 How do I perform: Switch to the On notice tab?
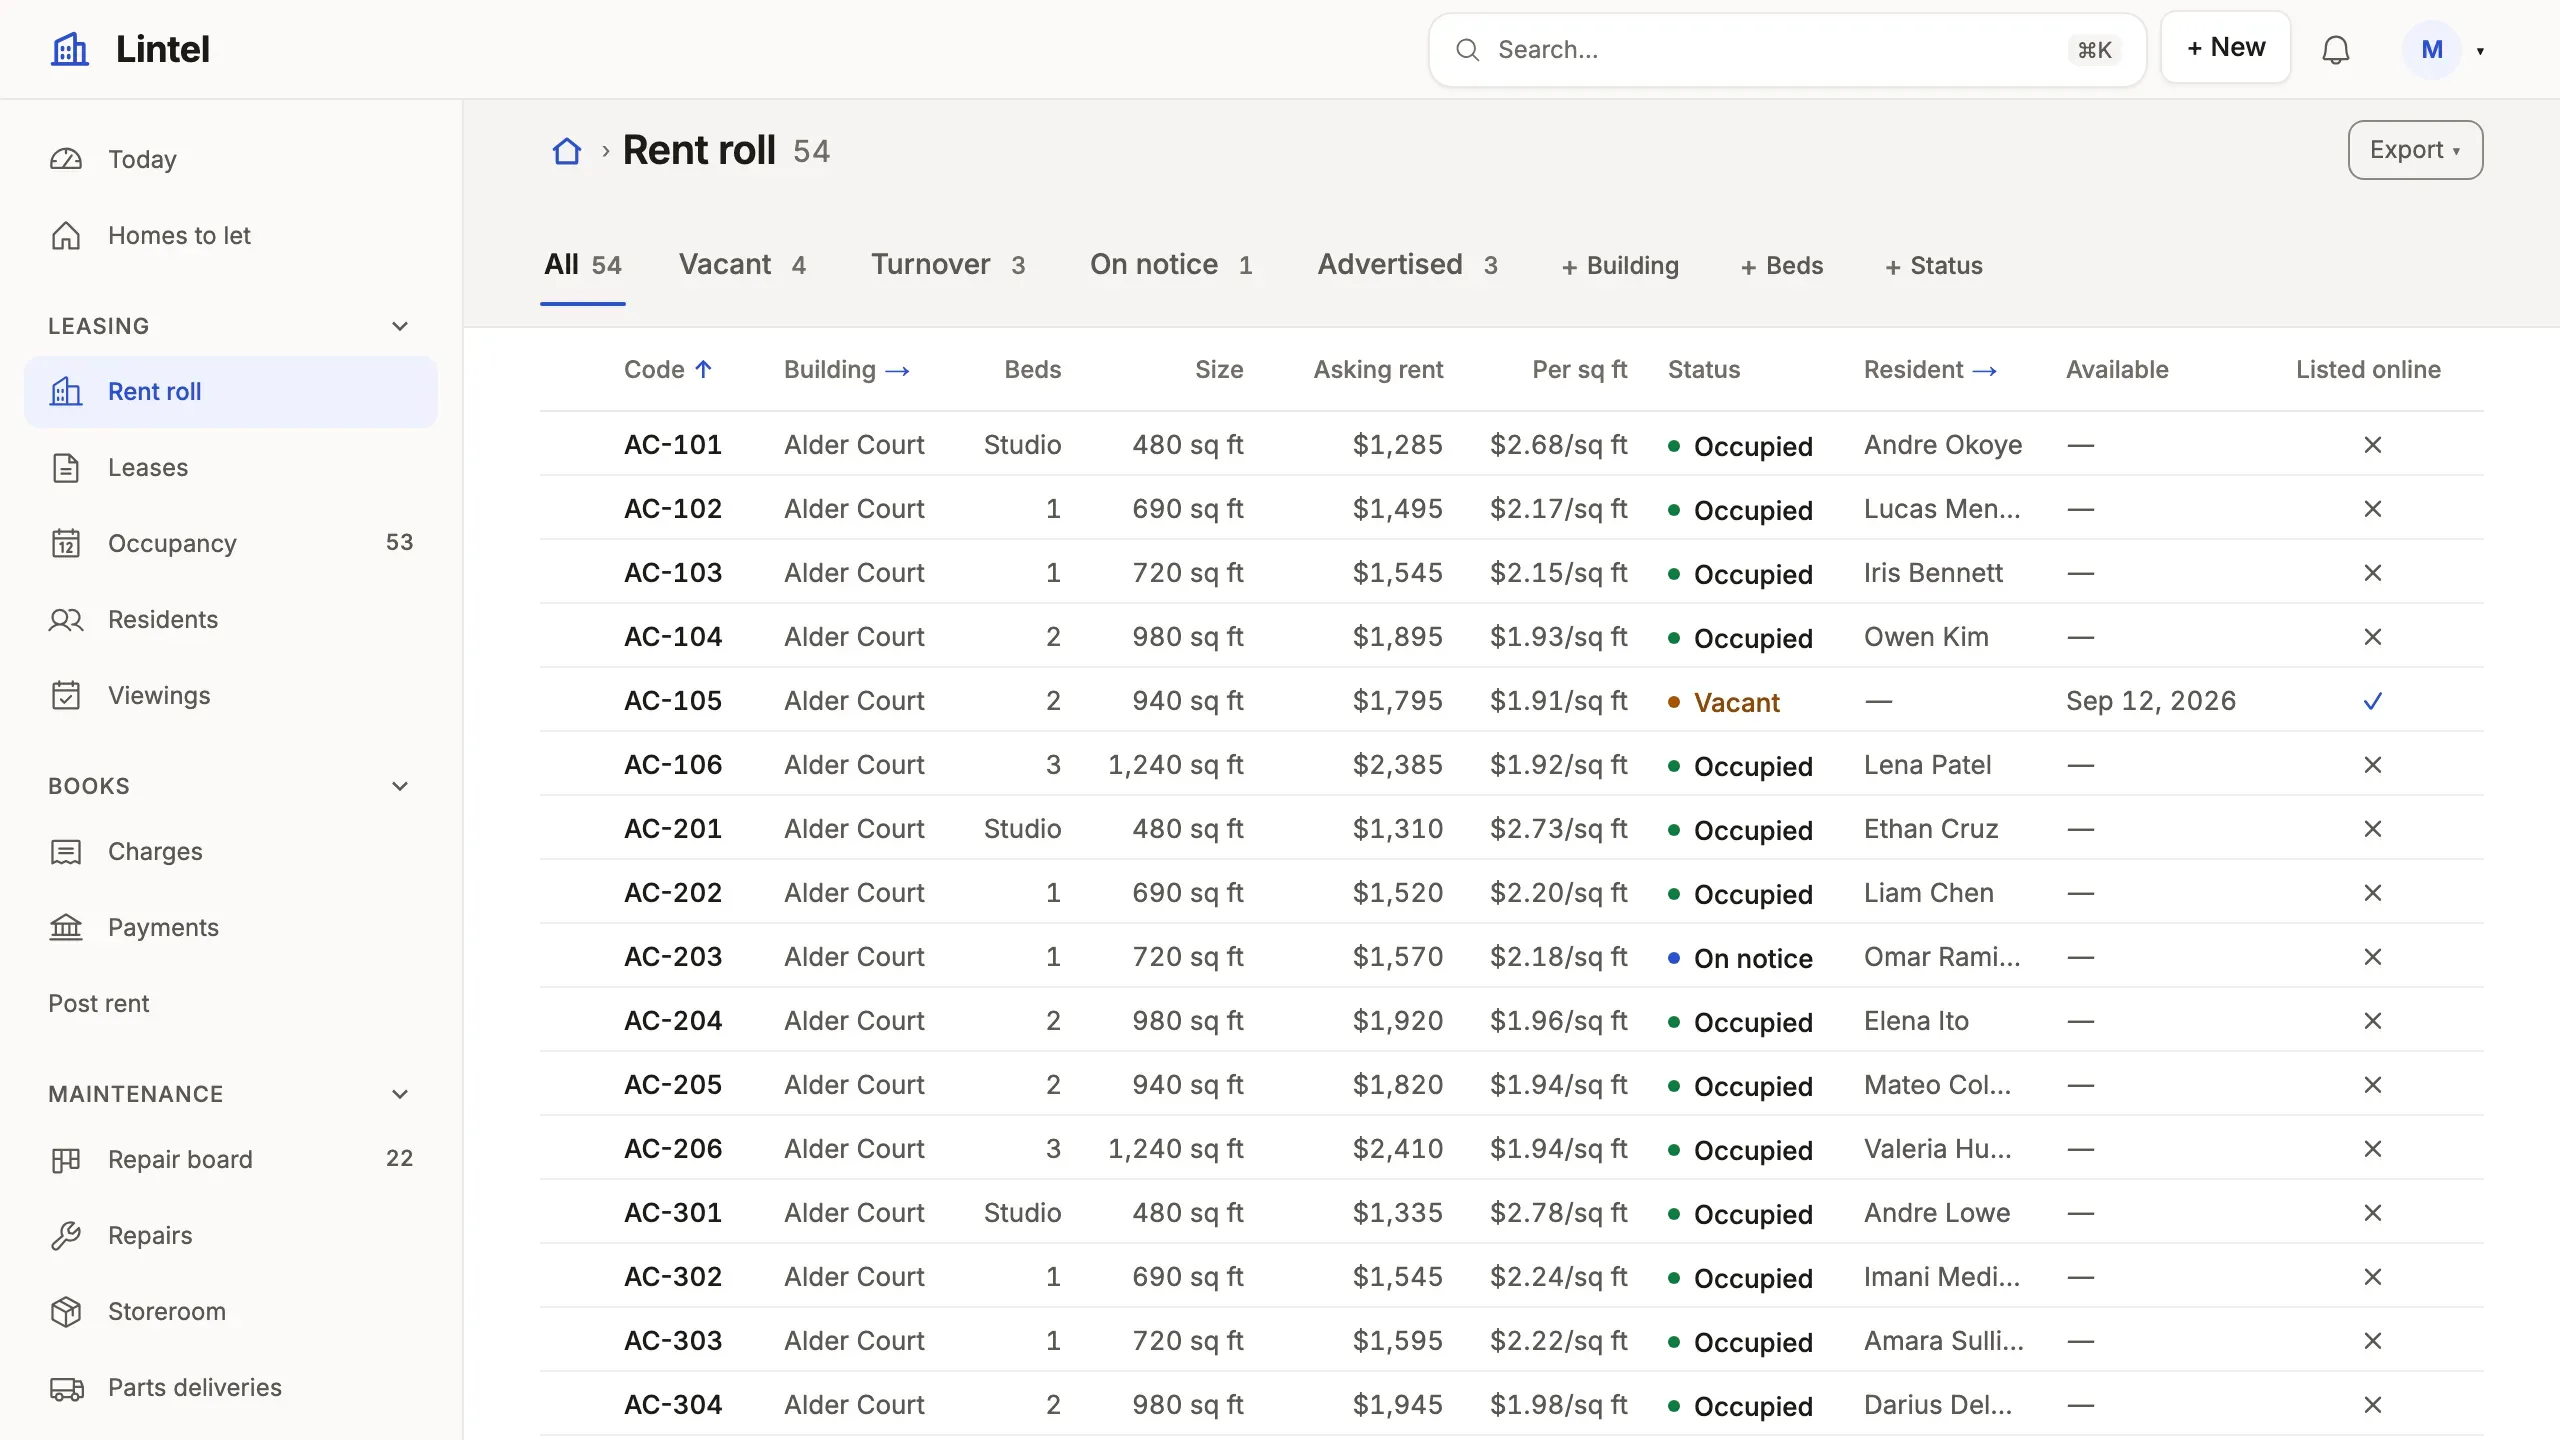pos(1171,264)
